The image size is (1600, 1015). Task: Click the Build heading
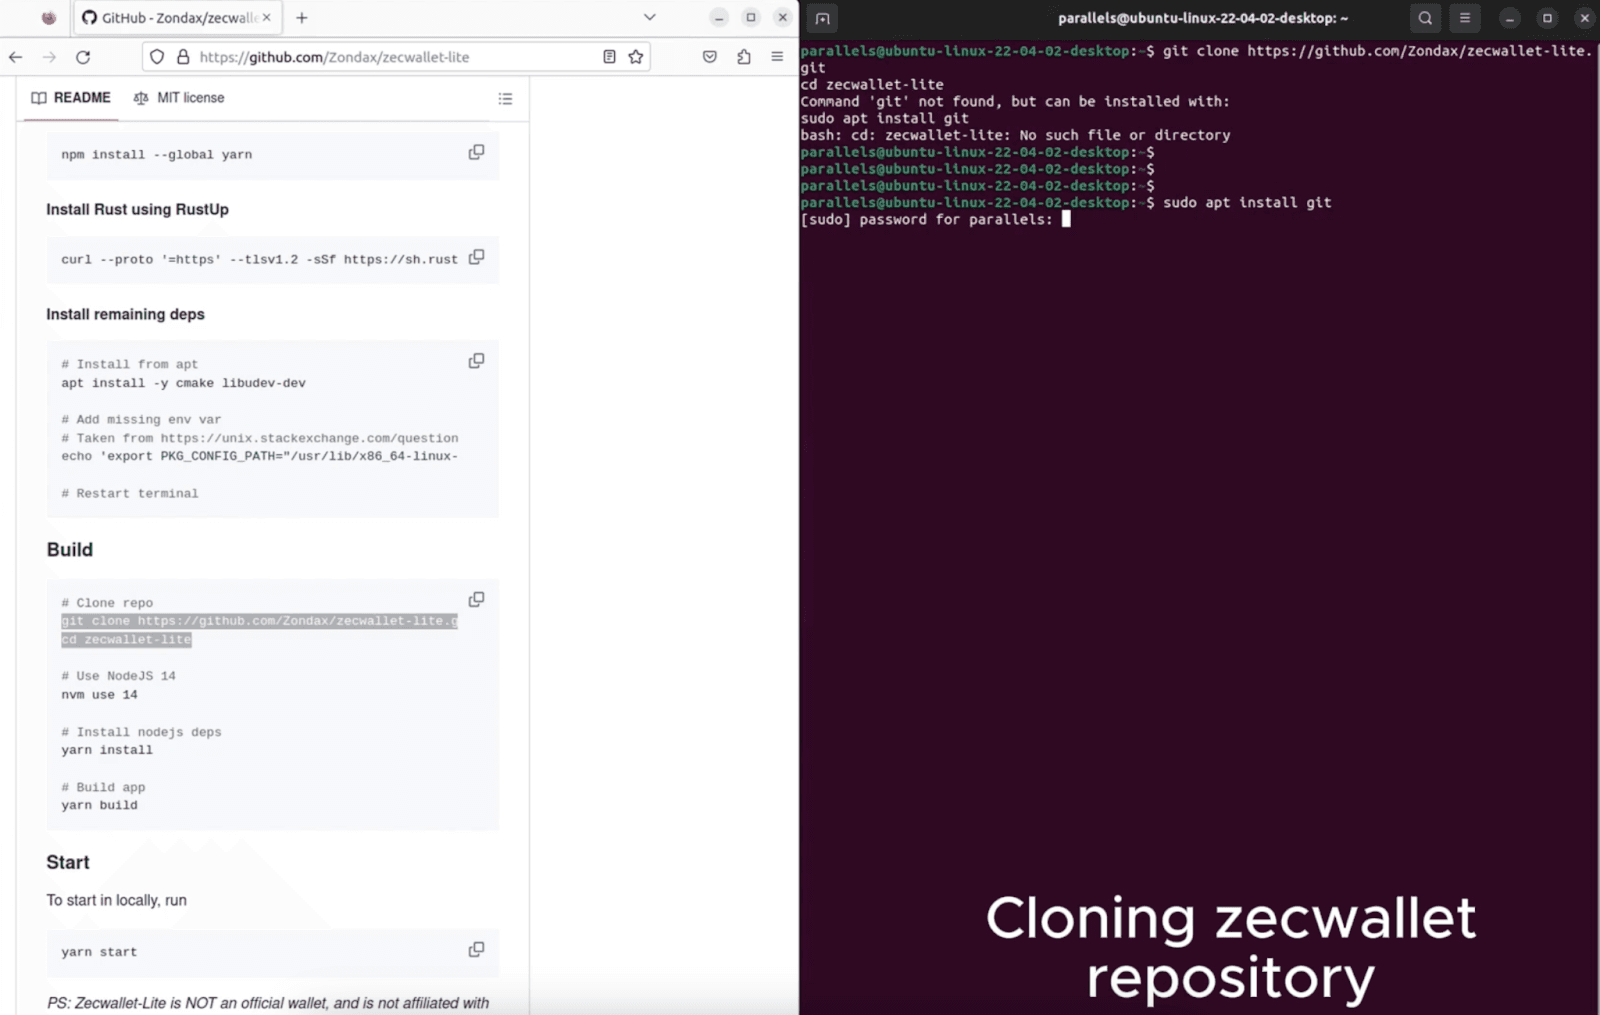click(x=70, y=549)
